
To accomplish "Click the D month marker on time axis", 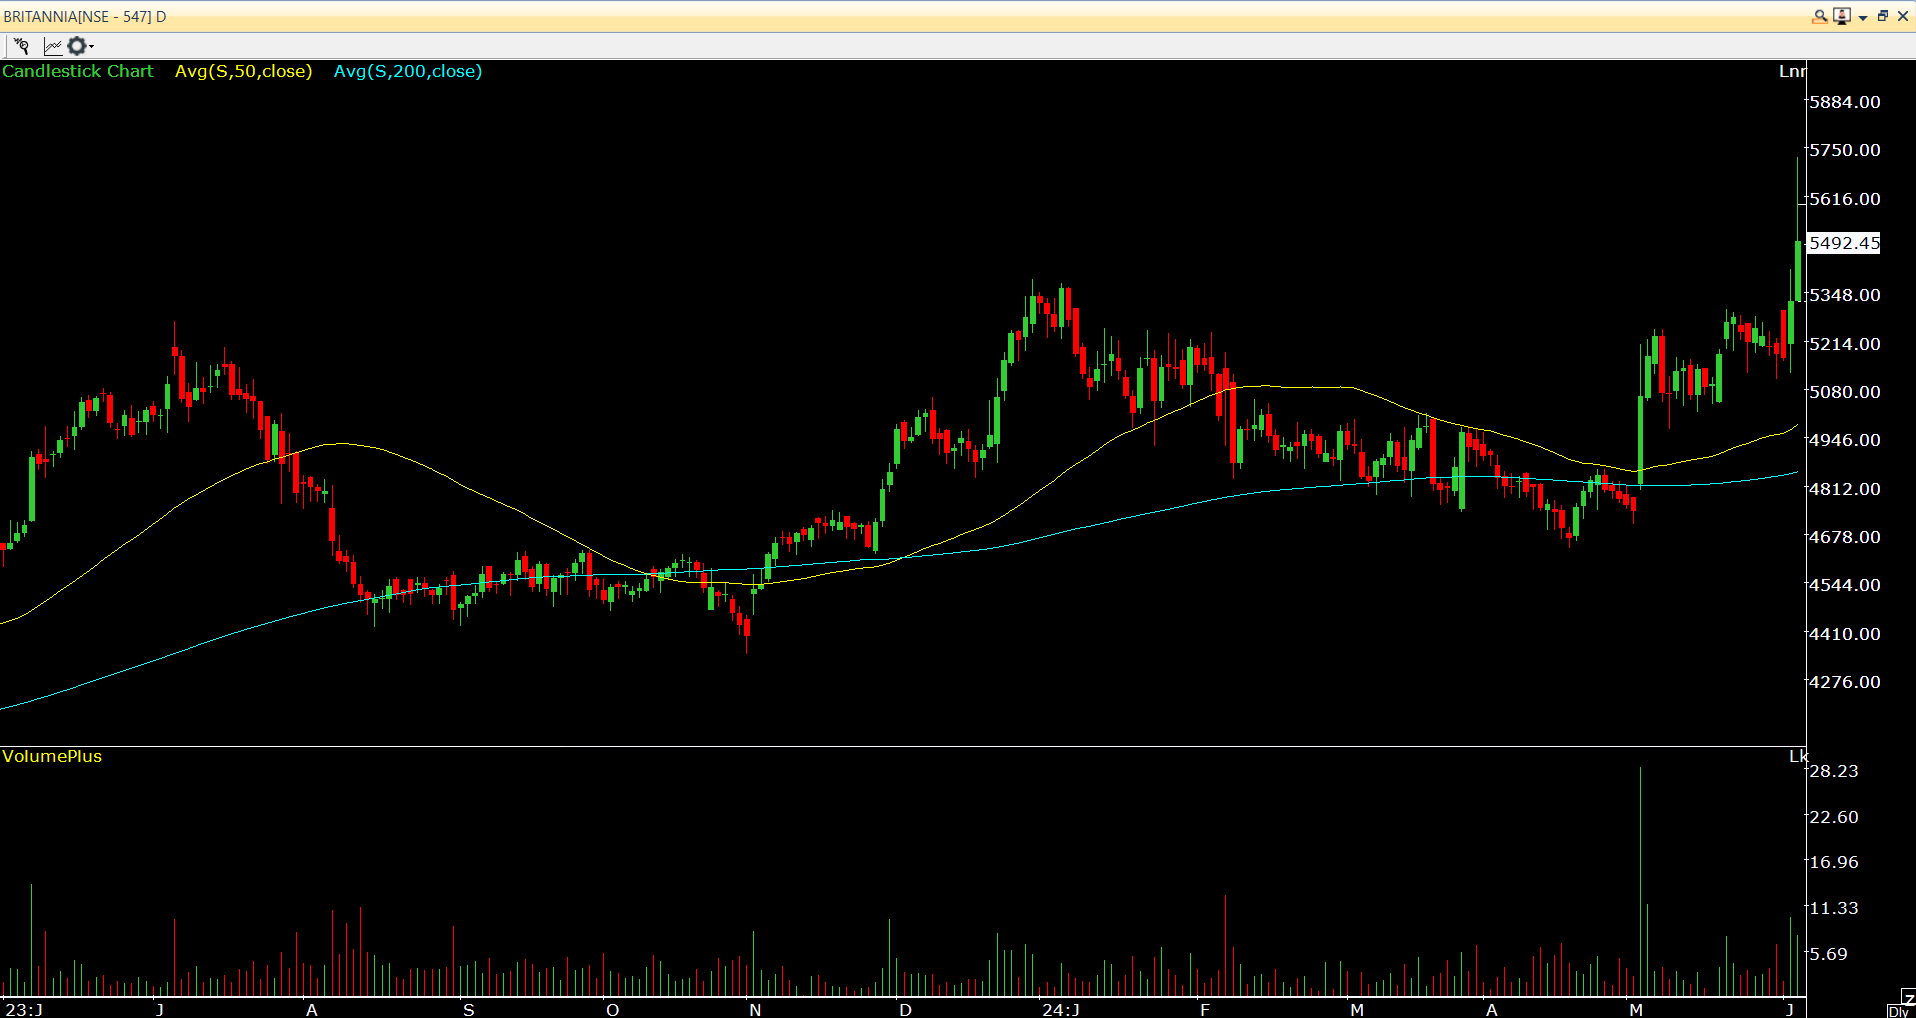I will (905, 1010).
